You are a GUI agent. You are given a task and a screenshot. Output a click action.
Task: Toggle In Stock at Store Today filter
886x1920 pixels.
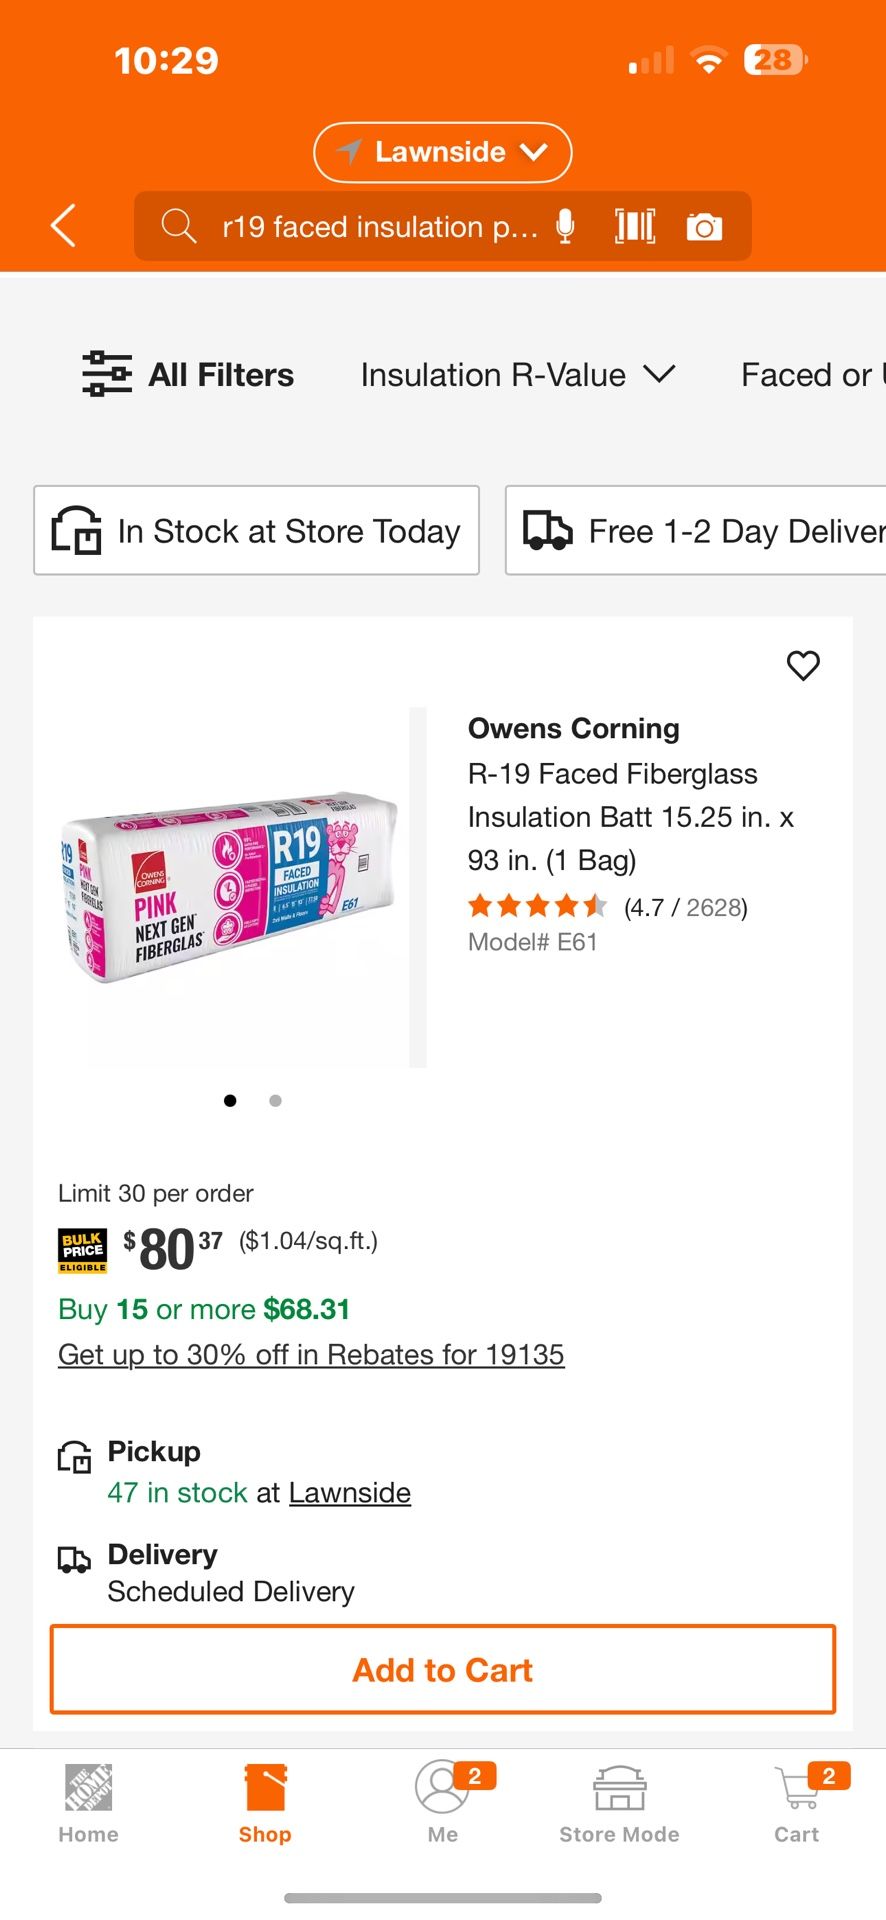[x=257, y=530]
